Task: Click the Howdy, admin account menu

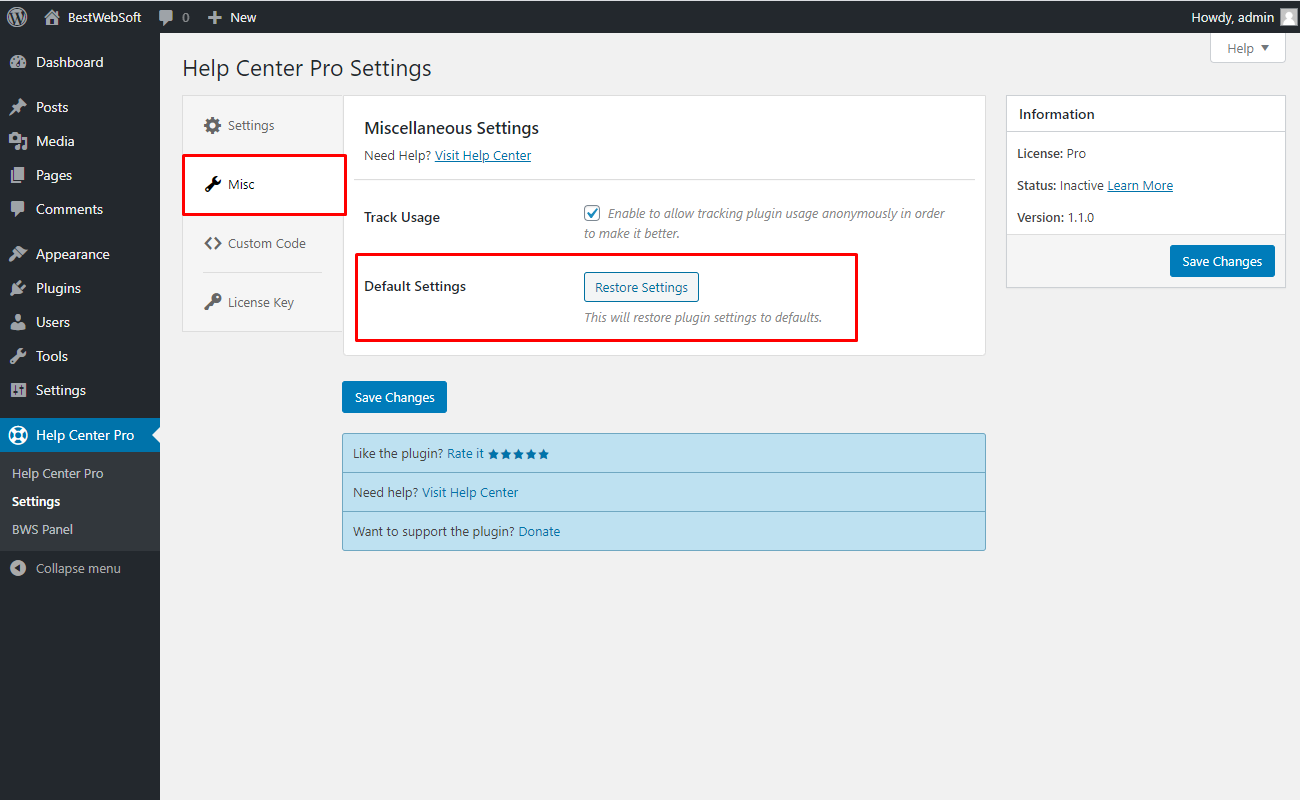Action: click(x=1243, y=17)
